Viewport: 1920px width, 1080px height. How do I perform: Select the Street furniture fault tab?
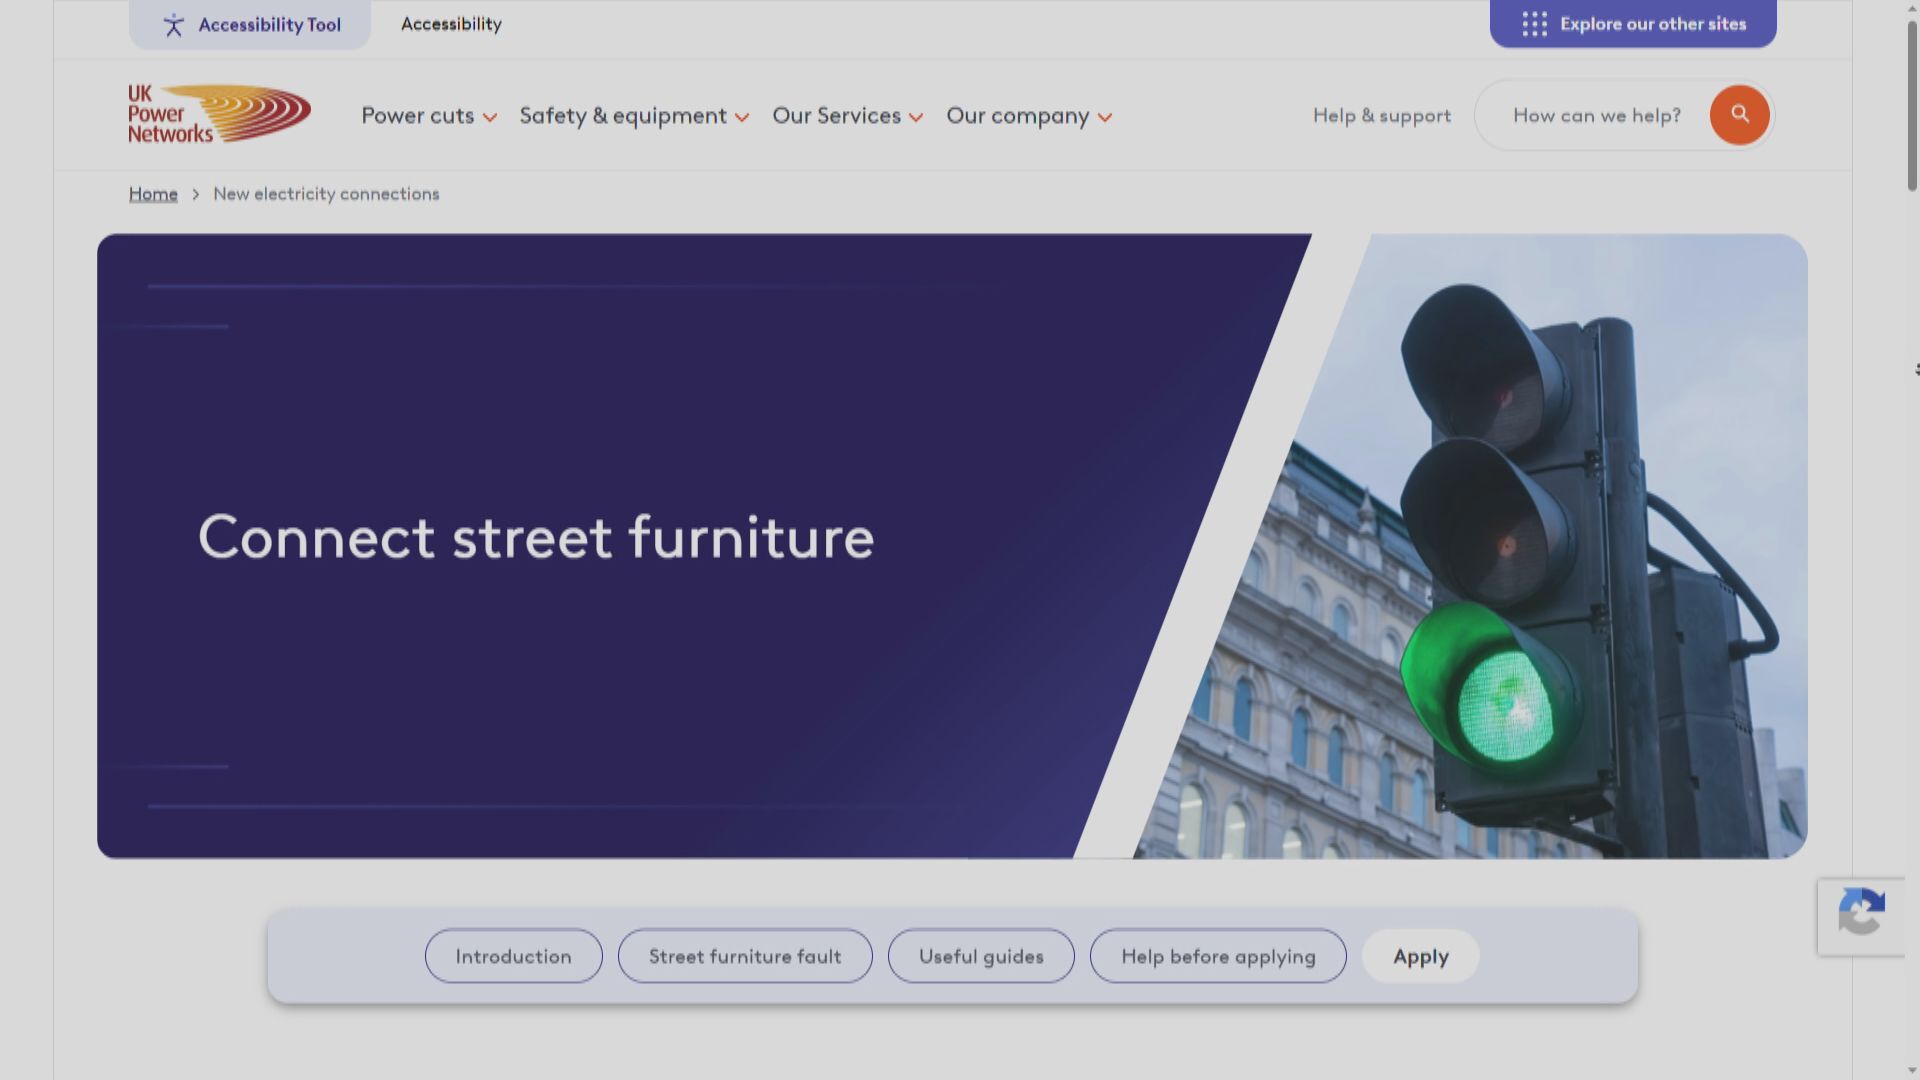click(745, 956)
